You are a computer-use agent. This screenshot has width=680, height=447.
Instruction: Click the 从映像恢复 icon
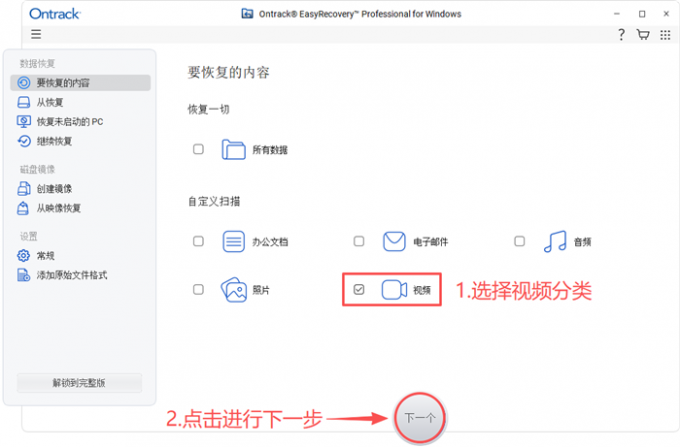click(23, 208)
